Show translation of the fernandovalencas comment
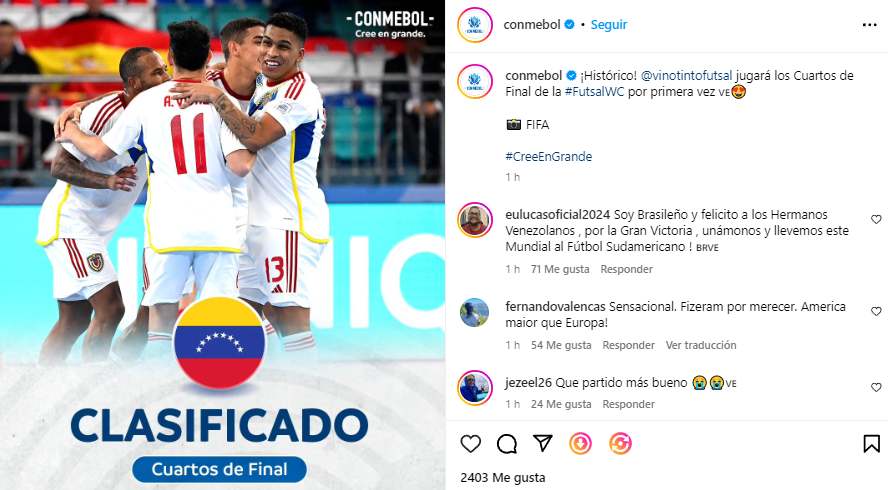This screenshot has width=888, height=490. pyautogui.click(x=701, y=345)
